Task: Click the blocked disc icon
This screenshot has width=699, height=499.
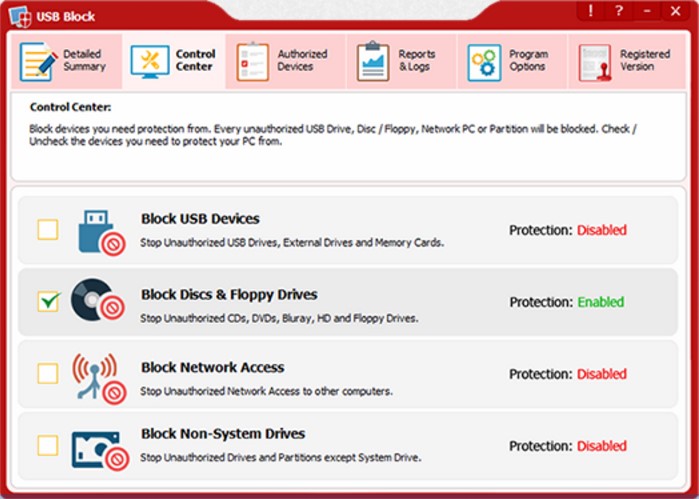Action: click(x=98, y=300)
